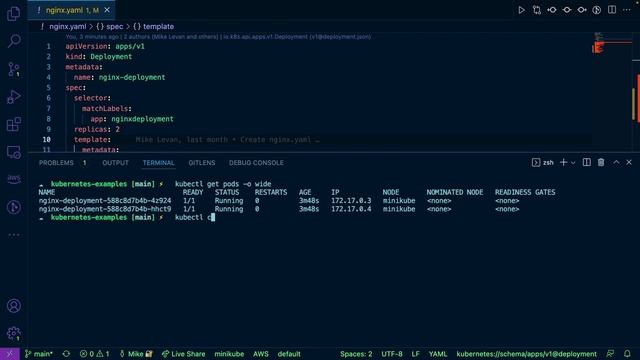Change indentation via Spaces: 2
Image resolution: width=640 pixels, height=360 pixels.
pos(356,354)
